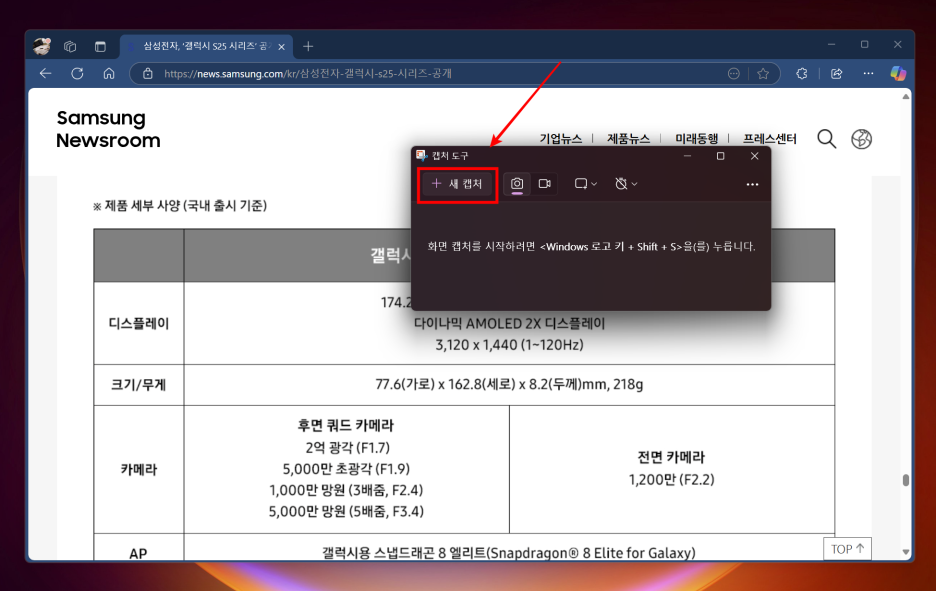This screenshot has width=936, height=591.
Task: Click the 카메라 table row header
Action: (x=138, y=469)
